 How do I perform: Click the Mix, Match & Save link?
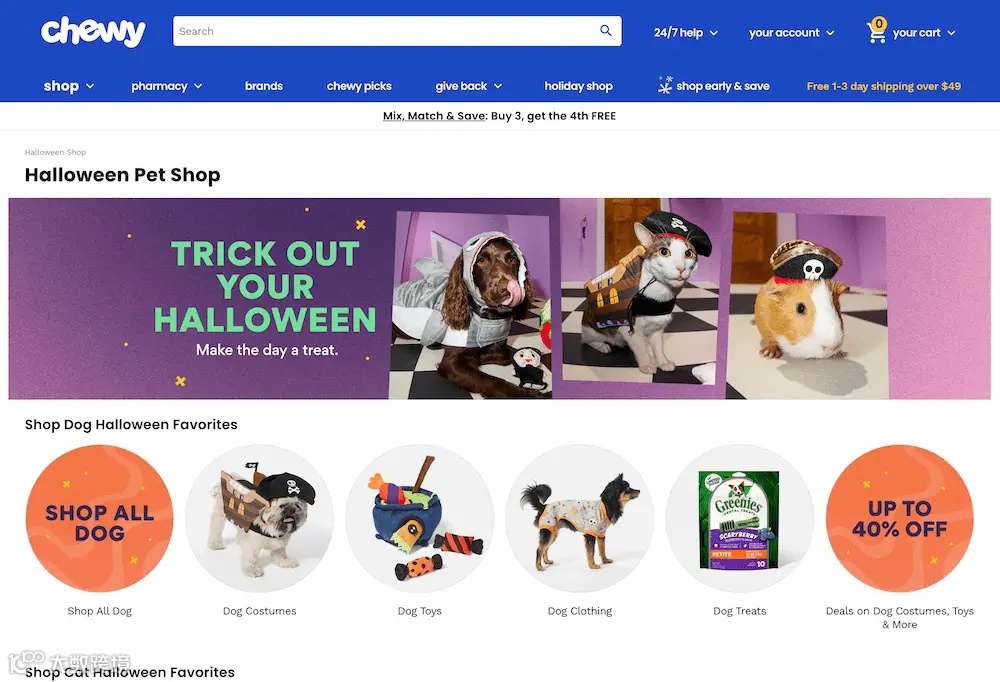tap(435, 116)
